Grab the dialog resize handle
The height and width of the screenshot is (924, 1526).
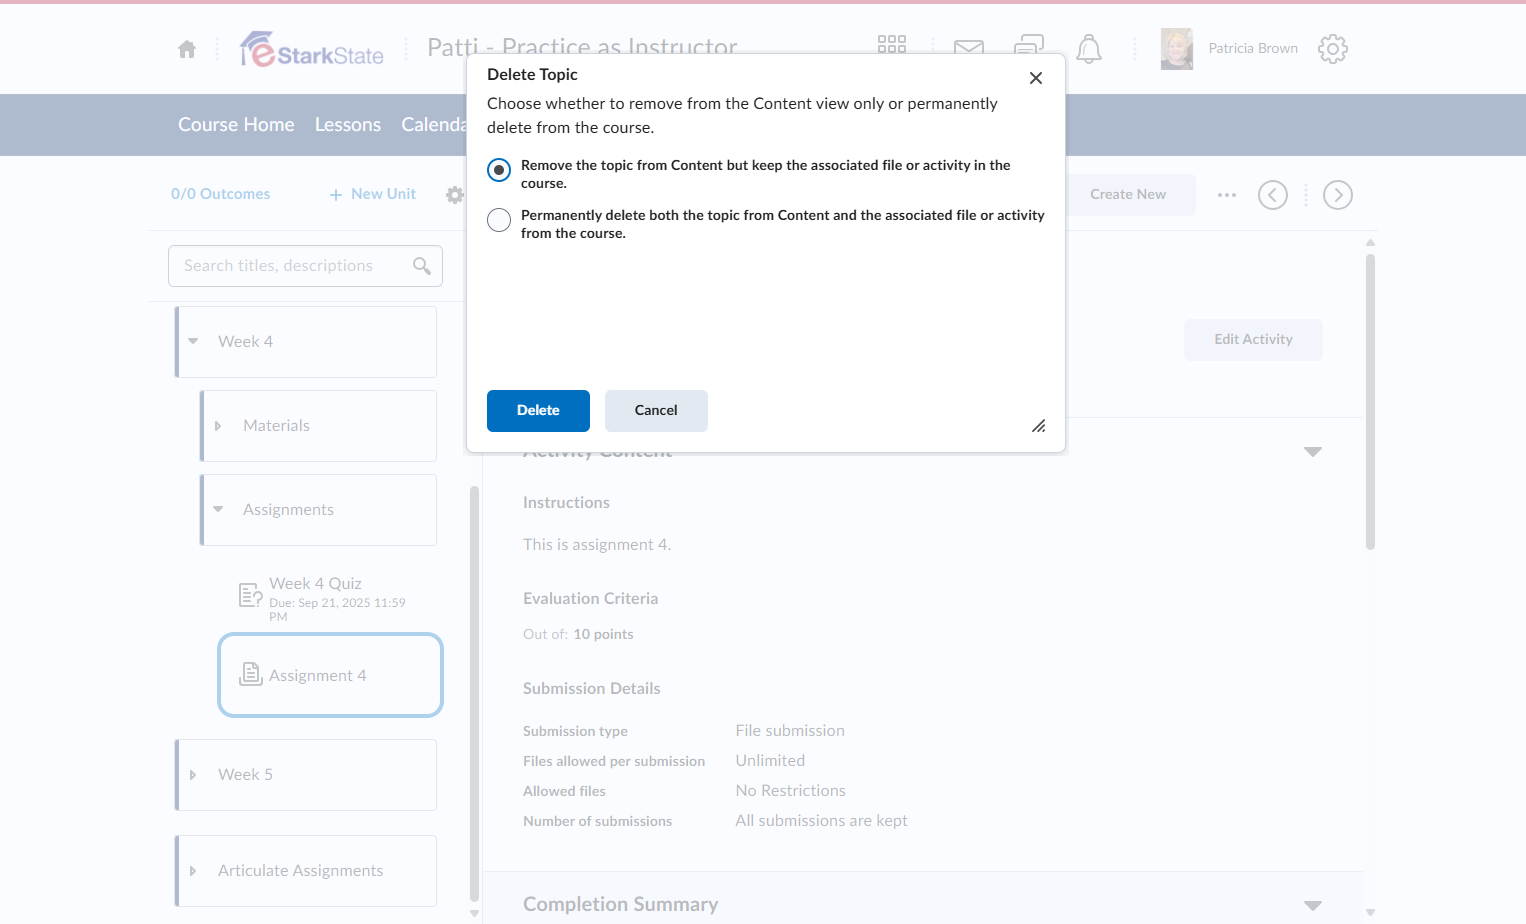[1039, 426]
